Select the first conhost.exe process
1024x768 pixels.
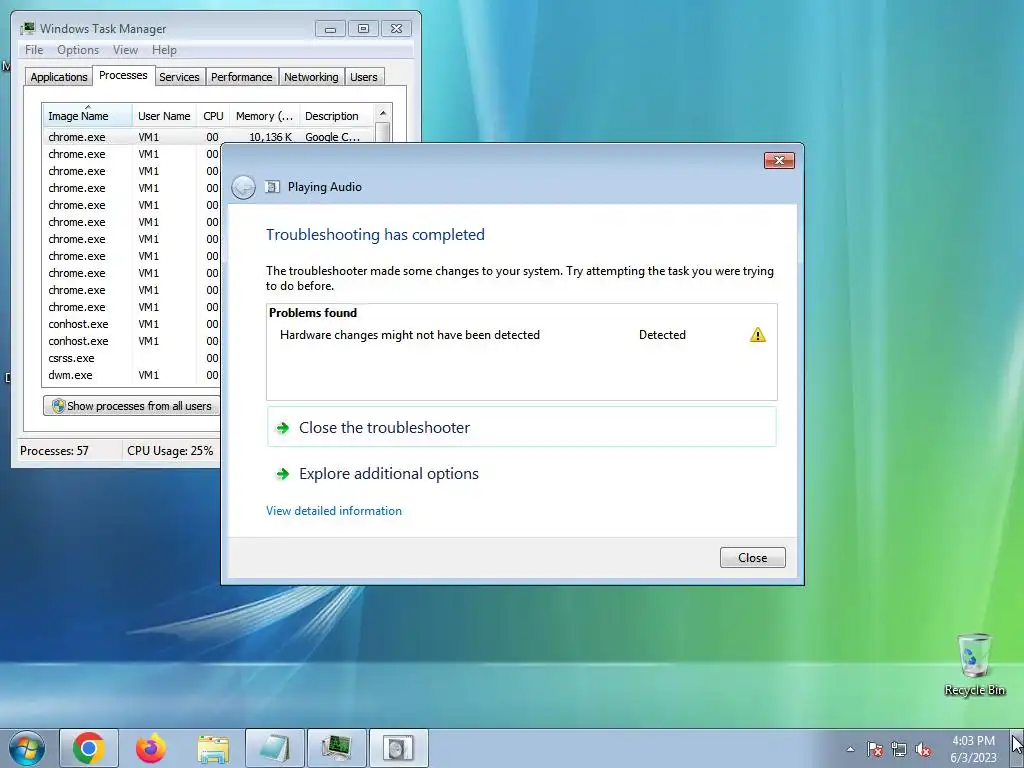pyautogui.click(x=133, y=324)
